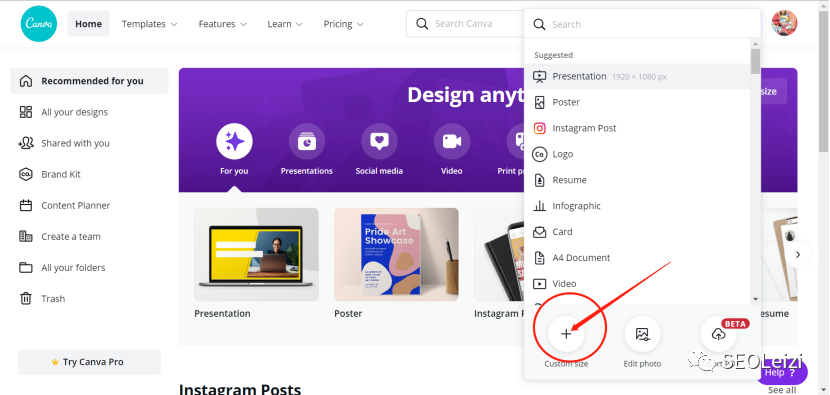The height and width of the screenshot is (395, 830).
Task: Click the Try Canva Pro button
Action: 89,362
